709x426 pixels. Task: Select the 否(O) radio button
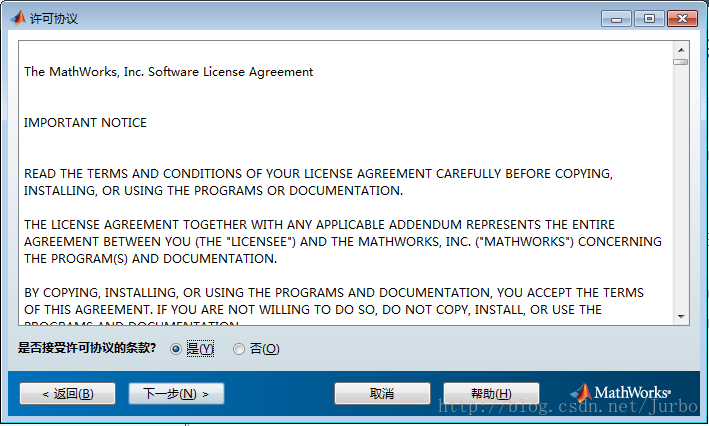point(239,349)
